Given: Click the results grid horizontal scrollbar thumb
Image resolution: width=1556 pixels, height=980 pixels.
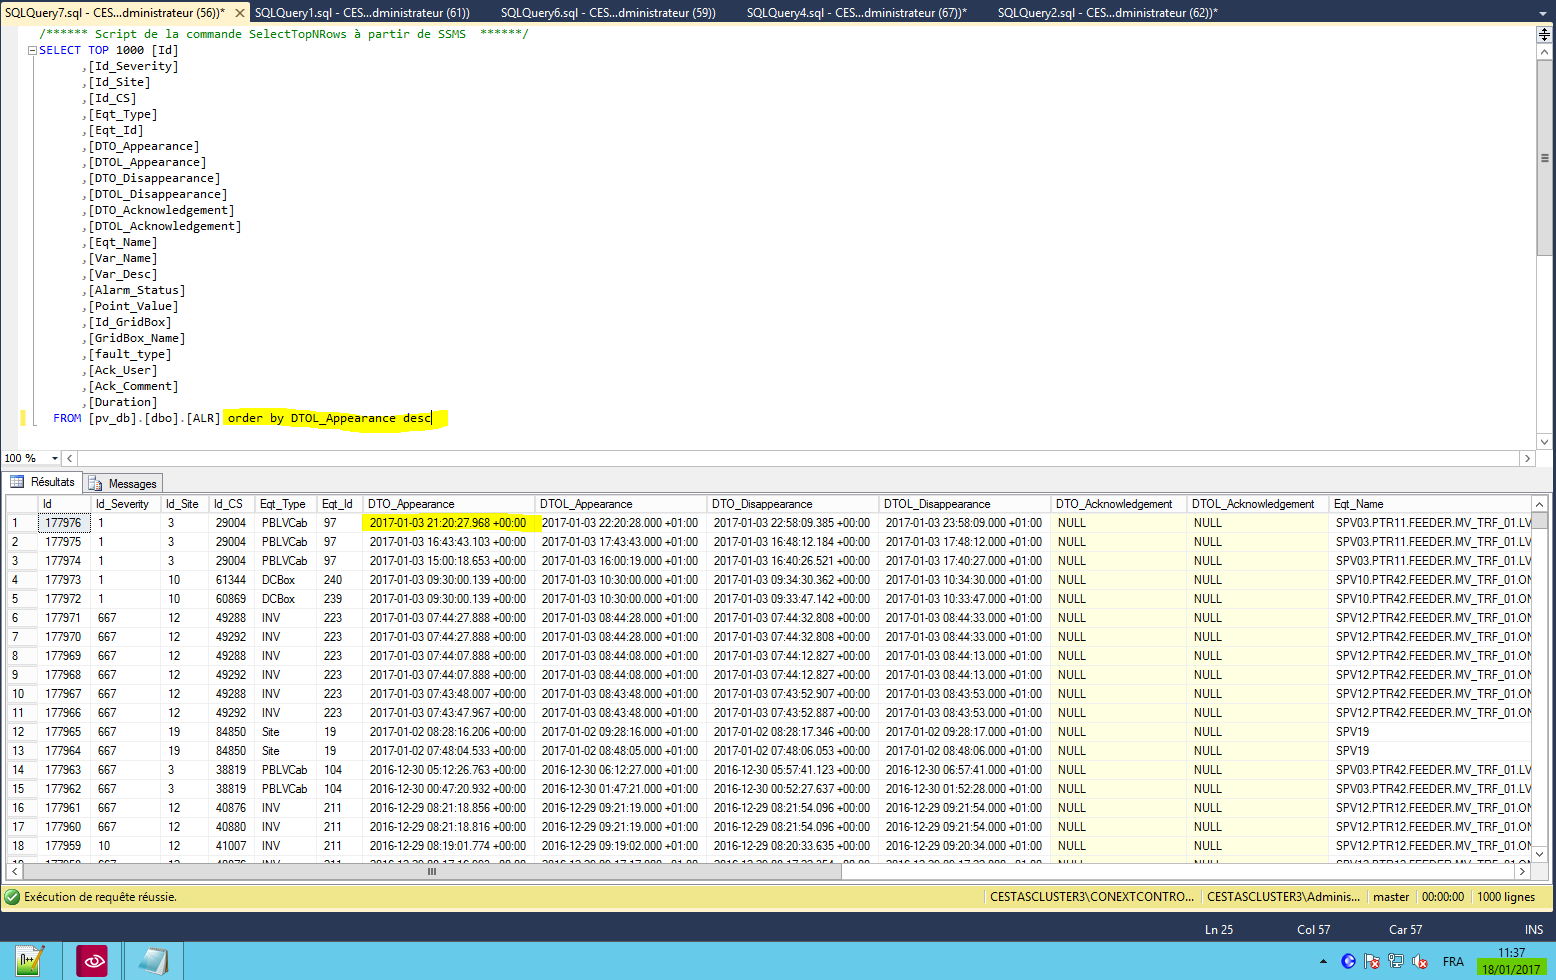Looking at the screenshot, I should click(432, 872).
